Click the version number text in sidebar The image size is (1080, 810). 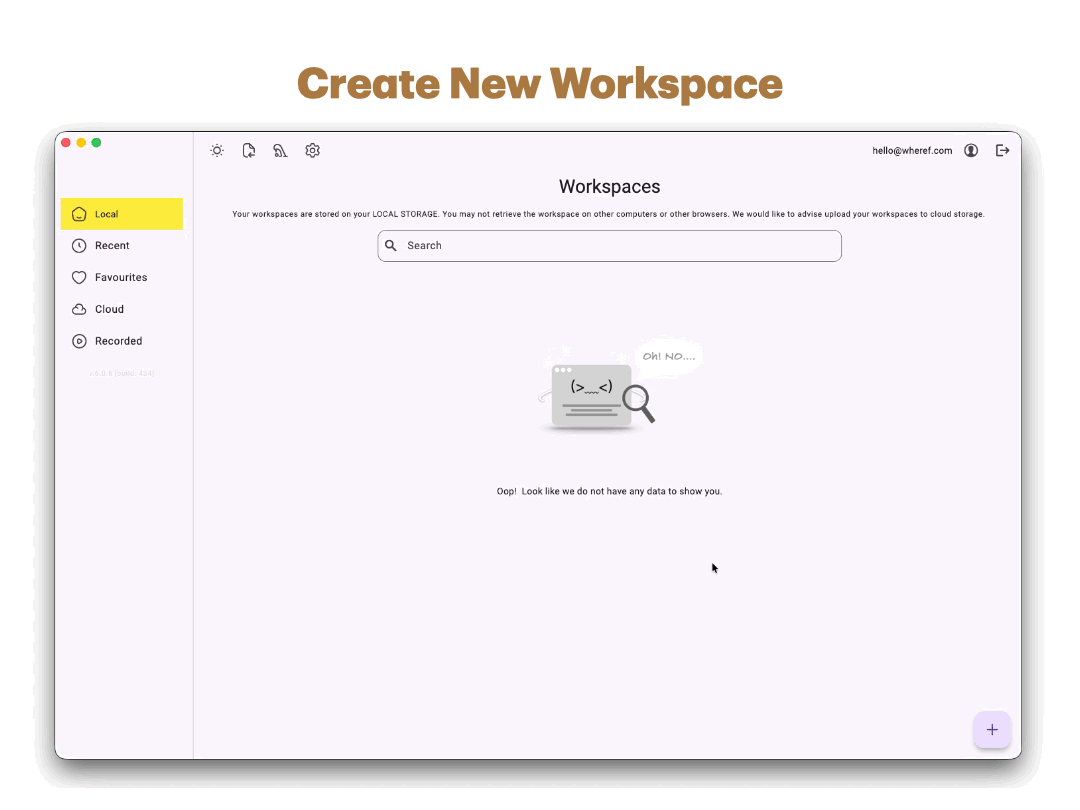(122, 373)
